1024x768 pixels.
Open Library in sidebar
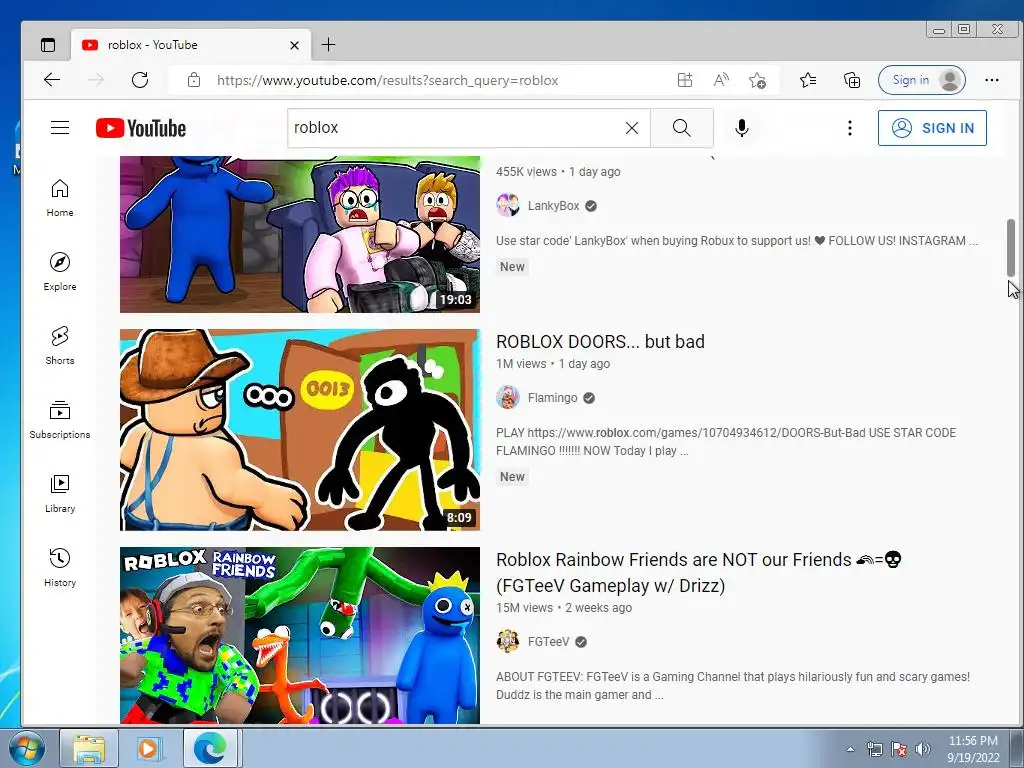60,493
